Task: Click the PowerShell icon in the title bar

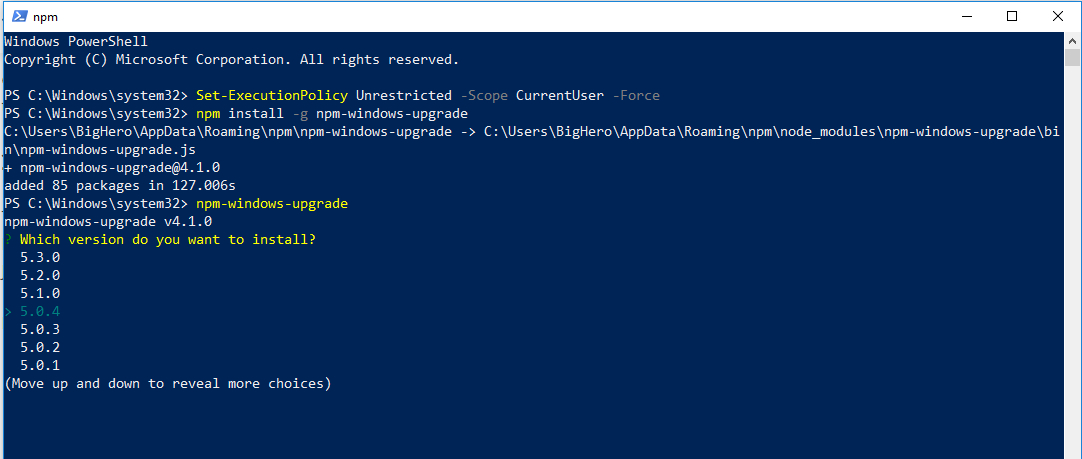Action: click(x=16, y=16)
